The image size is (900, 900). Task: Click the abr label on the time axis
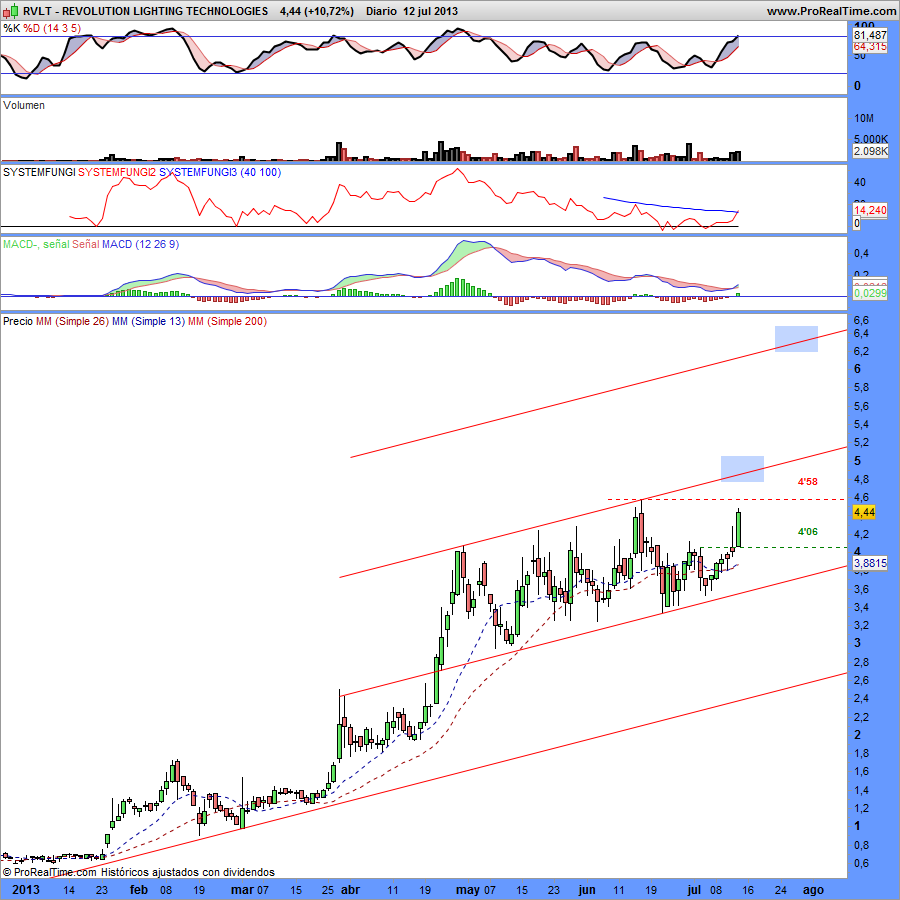tap(350, 890)
